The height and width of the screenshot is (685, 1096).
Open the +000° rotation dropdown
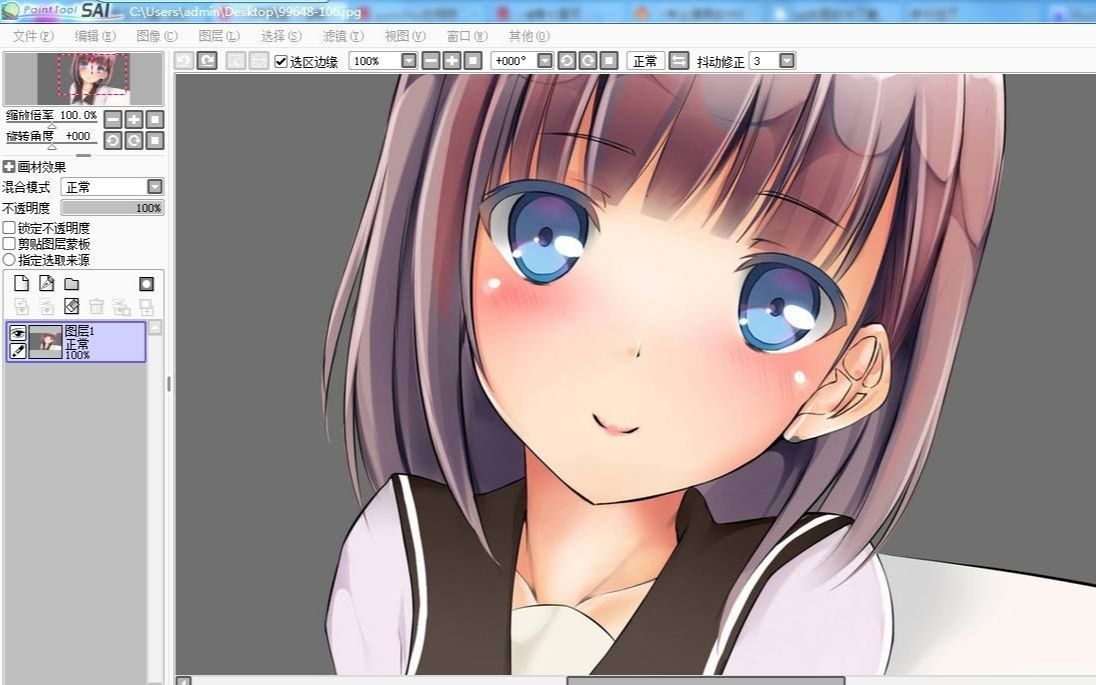pyautogui.click(x=545, y=61)
